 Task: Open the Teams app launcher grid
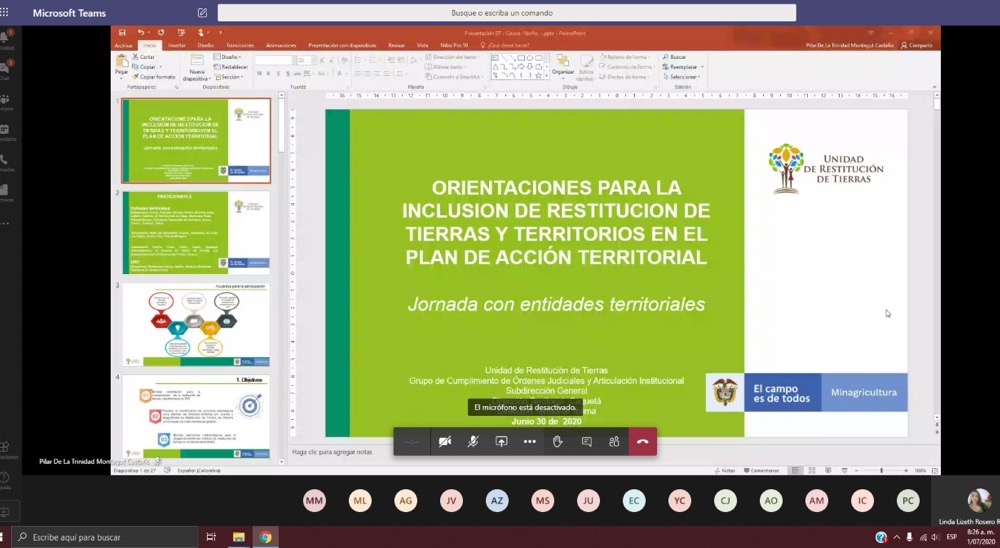[4, 12]
